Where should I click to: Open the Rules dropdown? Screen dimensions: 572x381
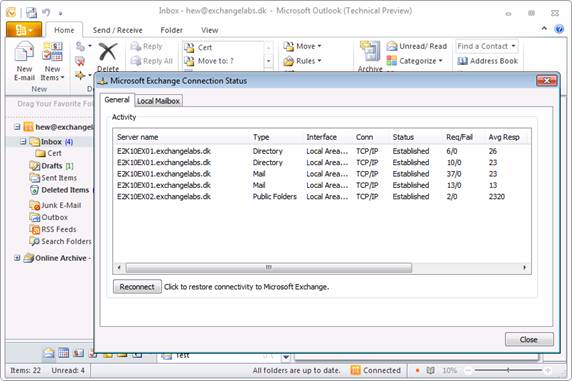[x=302, y=61]
